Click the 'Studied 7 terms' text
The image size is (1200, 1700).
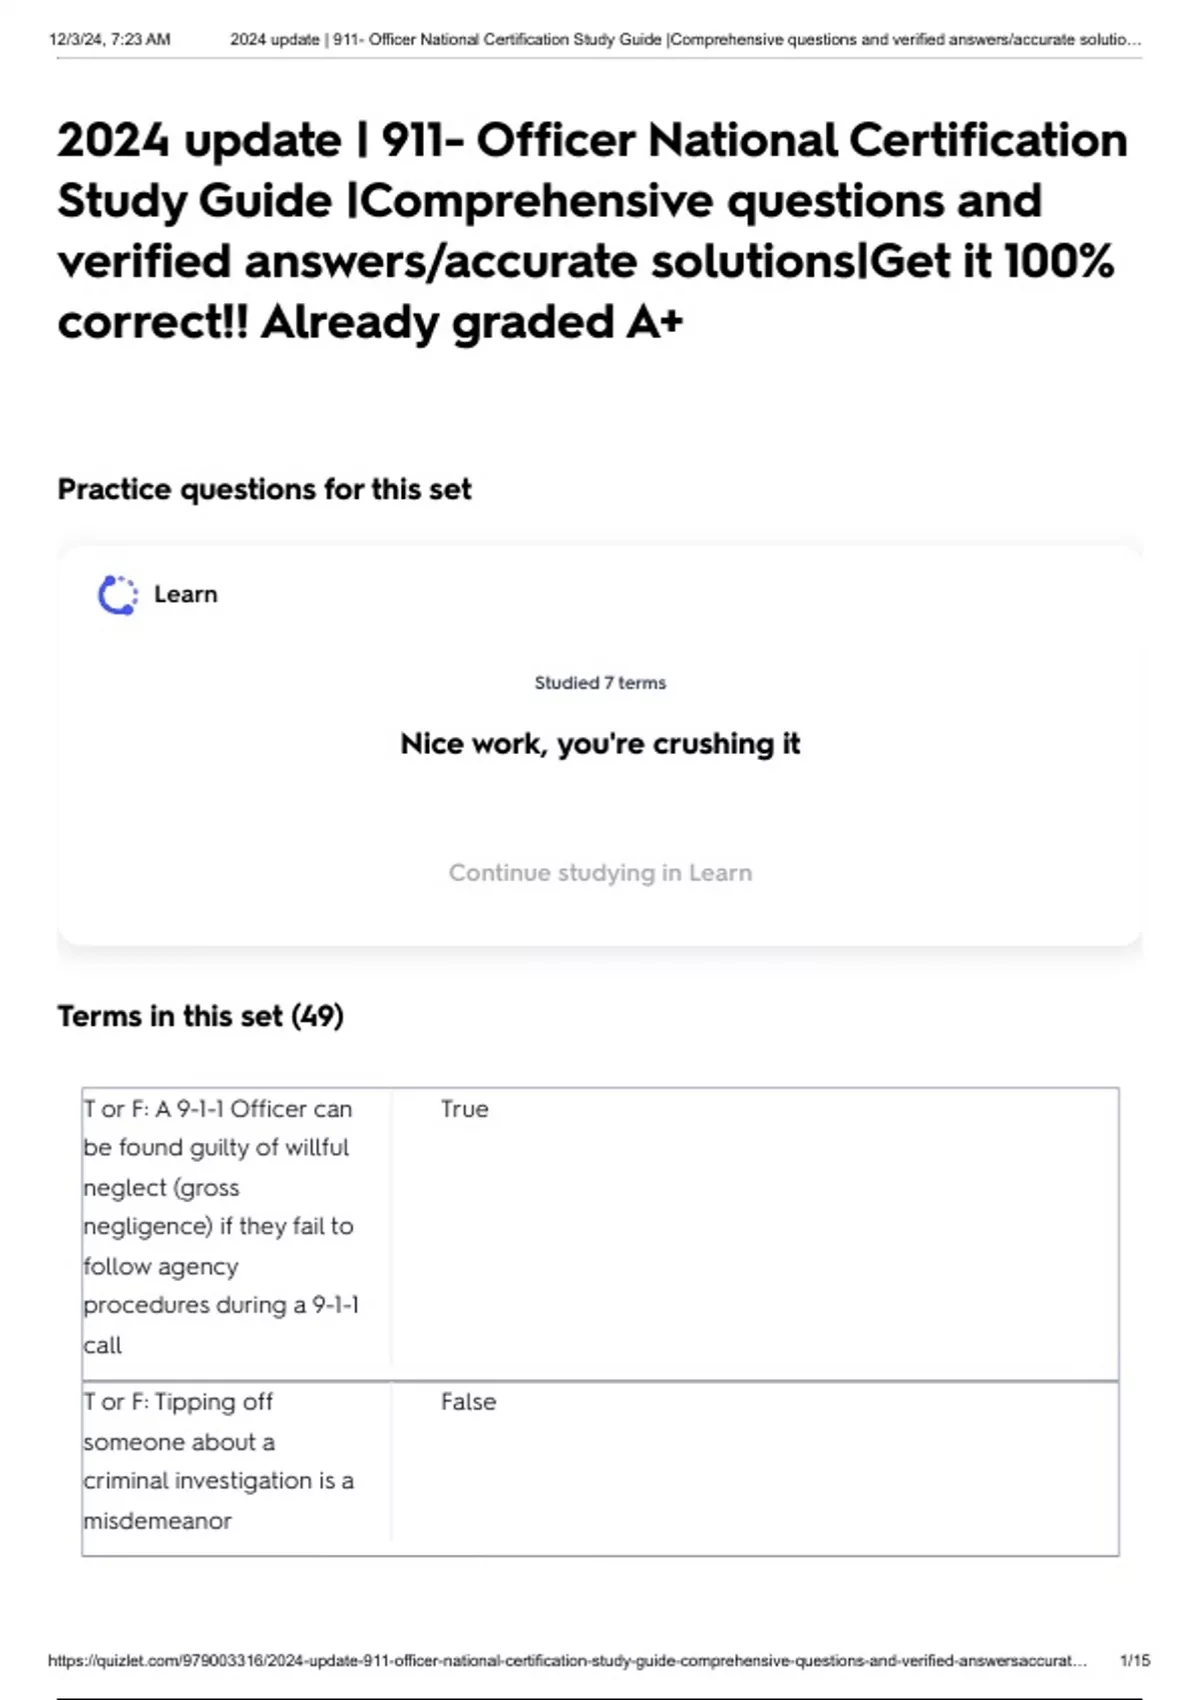tap(600, 683)
